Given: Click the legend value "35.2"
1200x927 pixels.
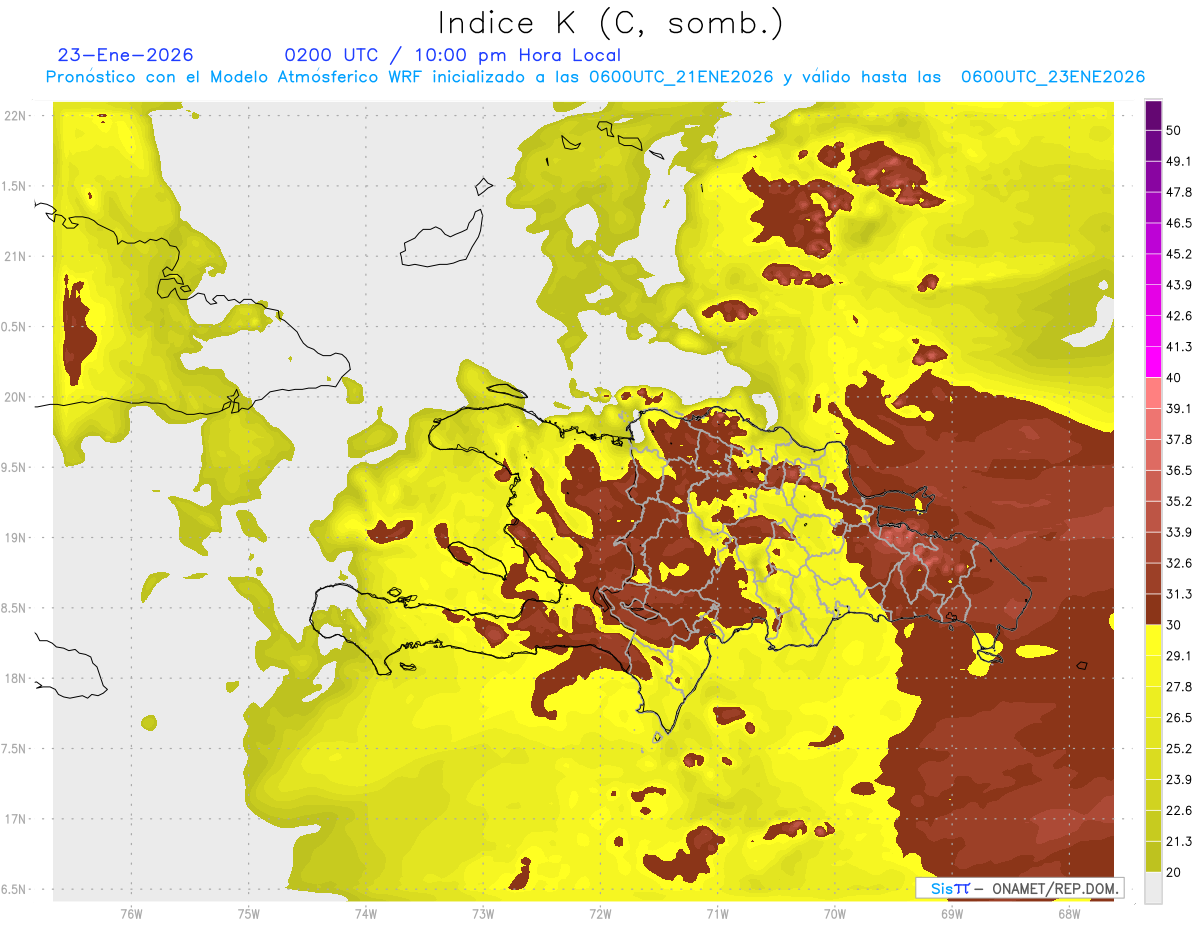Looking at the screenshot, I should [1179, 502].
